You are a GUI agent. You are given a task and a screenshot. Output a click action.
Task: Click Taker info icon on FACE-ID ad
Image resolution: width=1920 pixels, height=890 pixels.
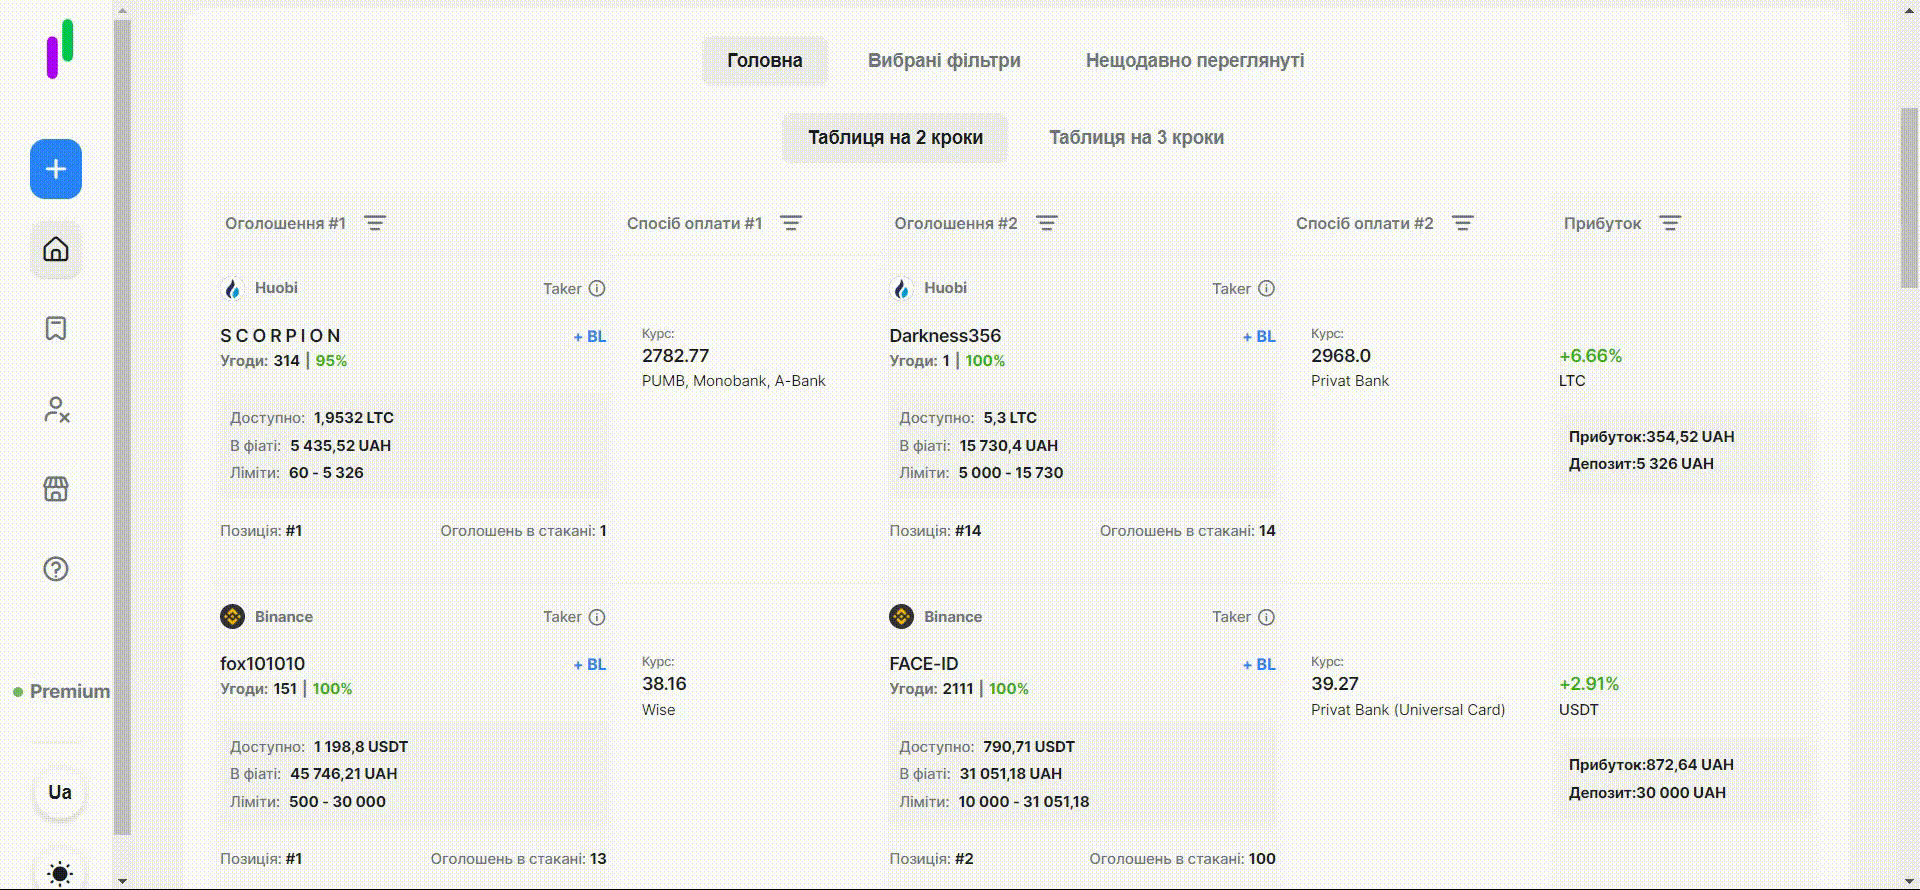click(x=1266, y=617)
